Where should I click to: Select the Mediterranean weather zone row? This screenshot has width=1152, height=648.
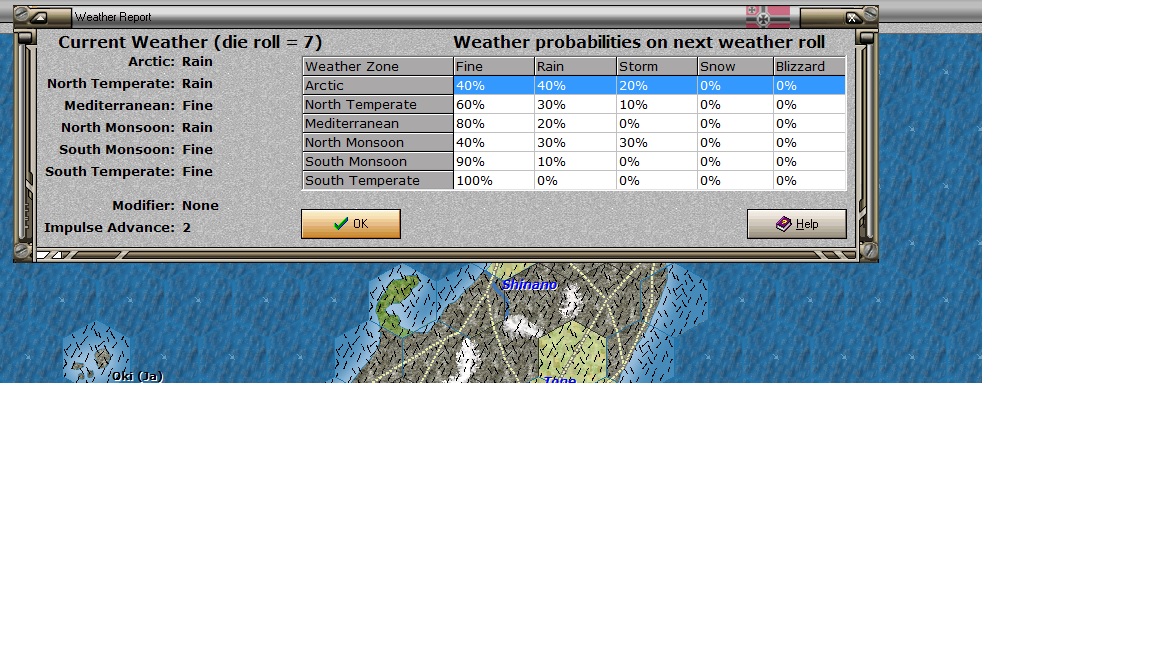(x=377, y=123)
